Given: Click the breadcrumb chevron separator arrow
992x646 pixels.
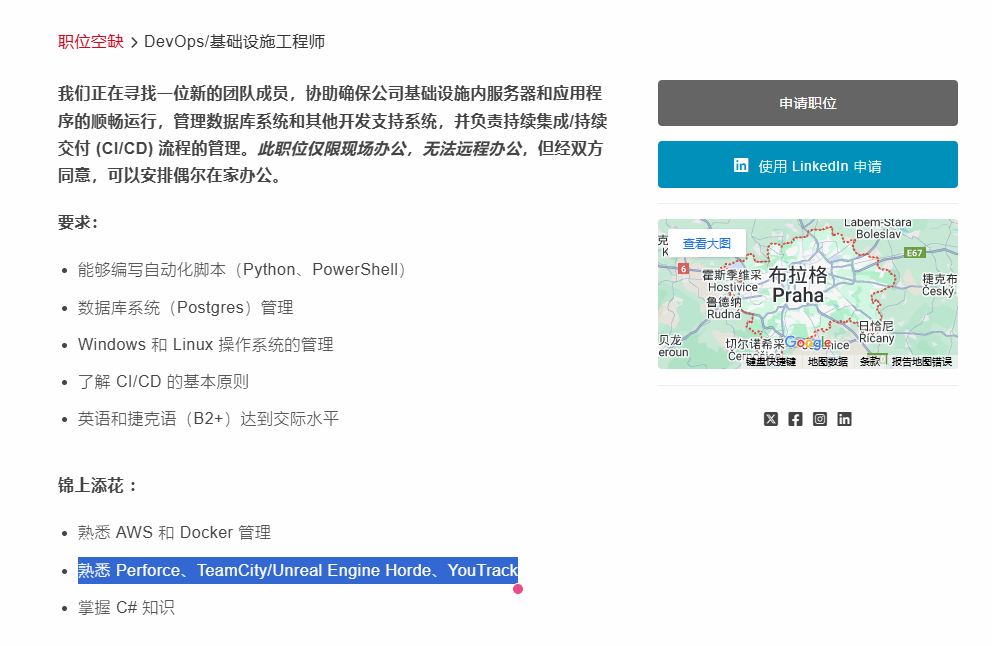Looking at the screenshot, I should coord(134,42).
